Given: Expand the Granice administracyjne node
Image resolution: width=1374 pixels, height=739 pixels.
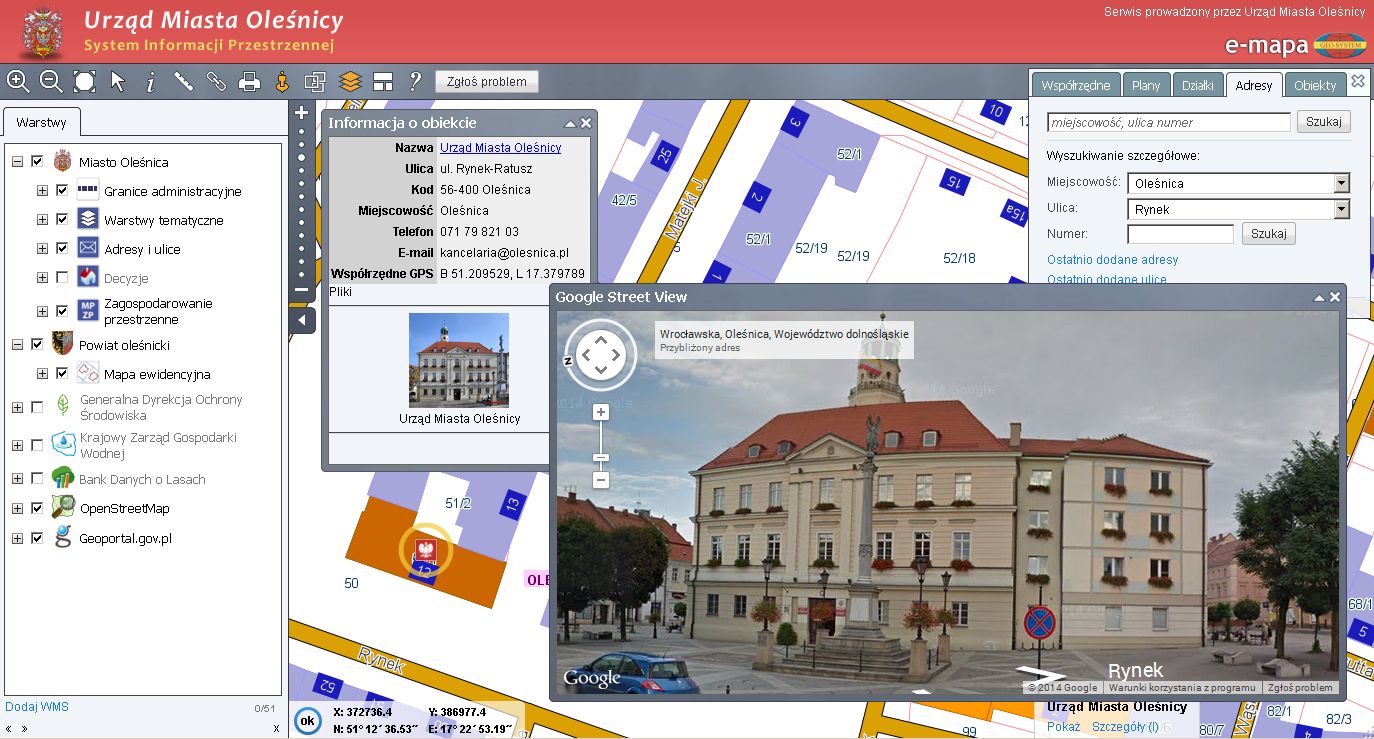Looking at the screenshot, I should point(42,190).
